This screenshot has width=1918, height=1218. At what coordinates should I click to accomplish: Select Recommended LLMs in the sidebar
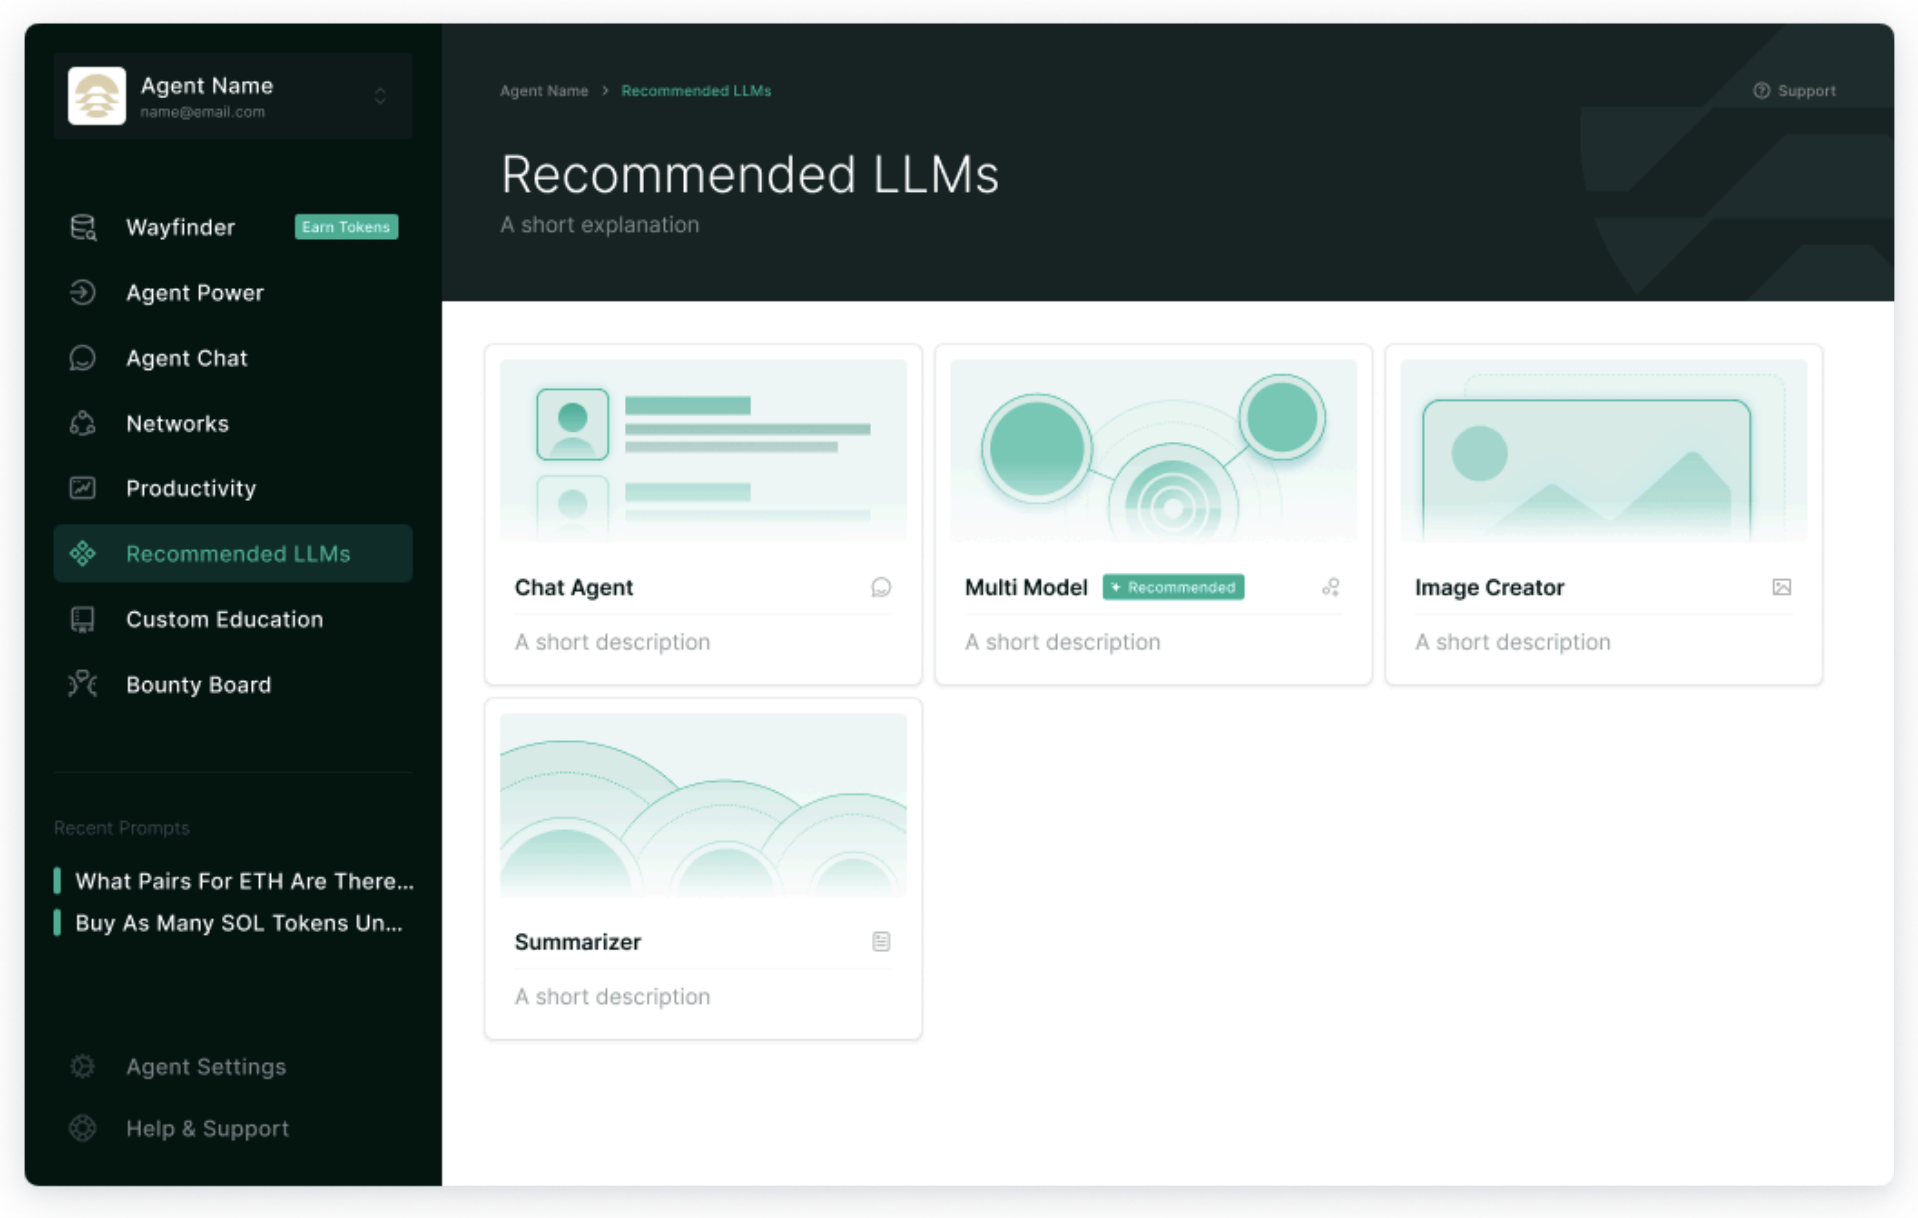[x=238, y=553]
